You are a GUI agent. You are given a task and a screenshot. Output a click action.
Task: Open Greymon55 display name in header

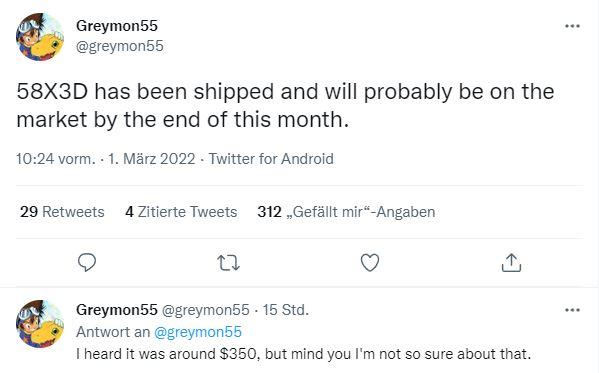pos(117,26)
